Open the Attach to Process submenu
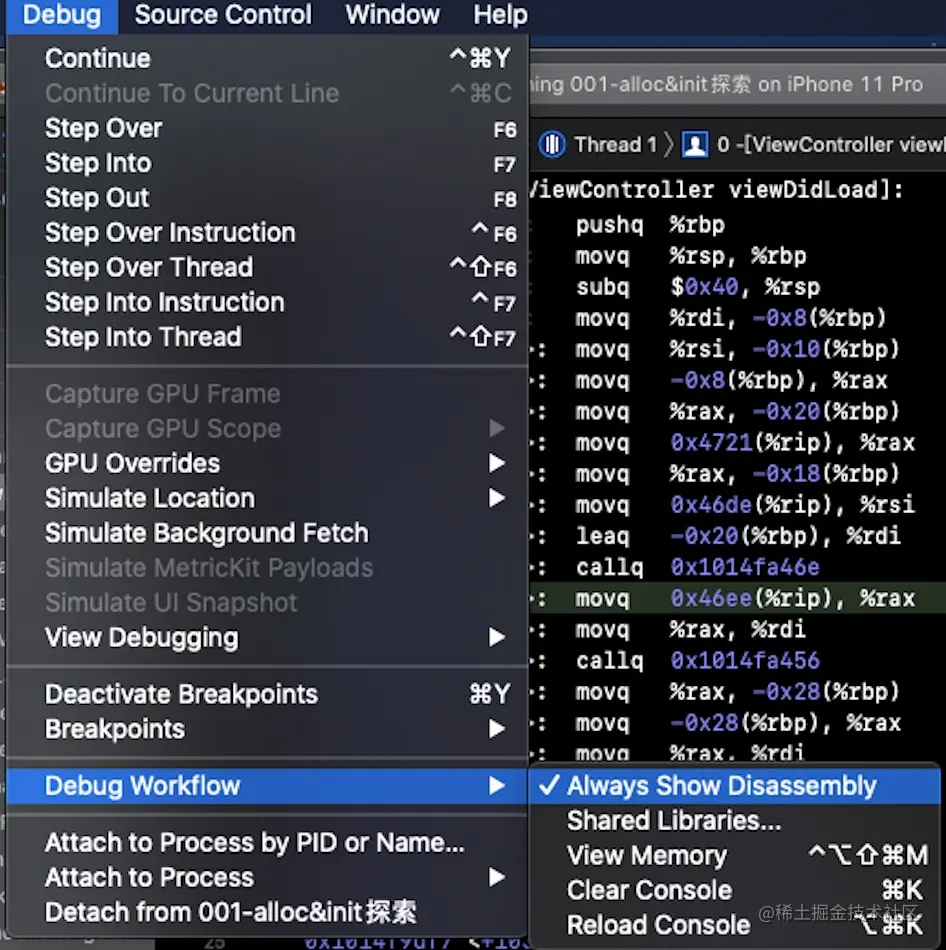This screenshot has width=946, height=950. [150, 877]
